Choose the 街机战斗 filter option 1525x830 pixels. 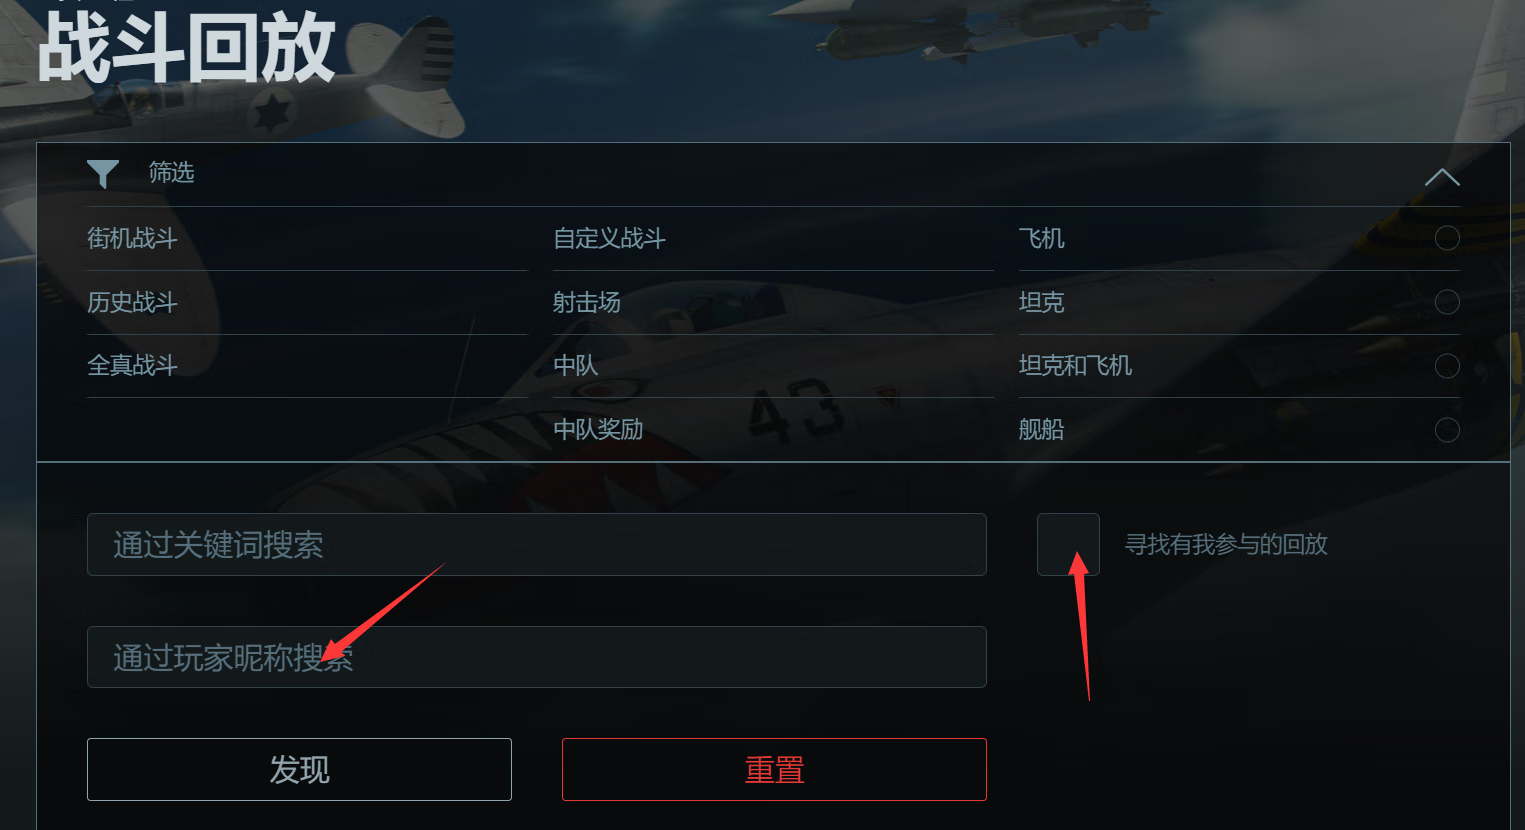click(132, 238)
